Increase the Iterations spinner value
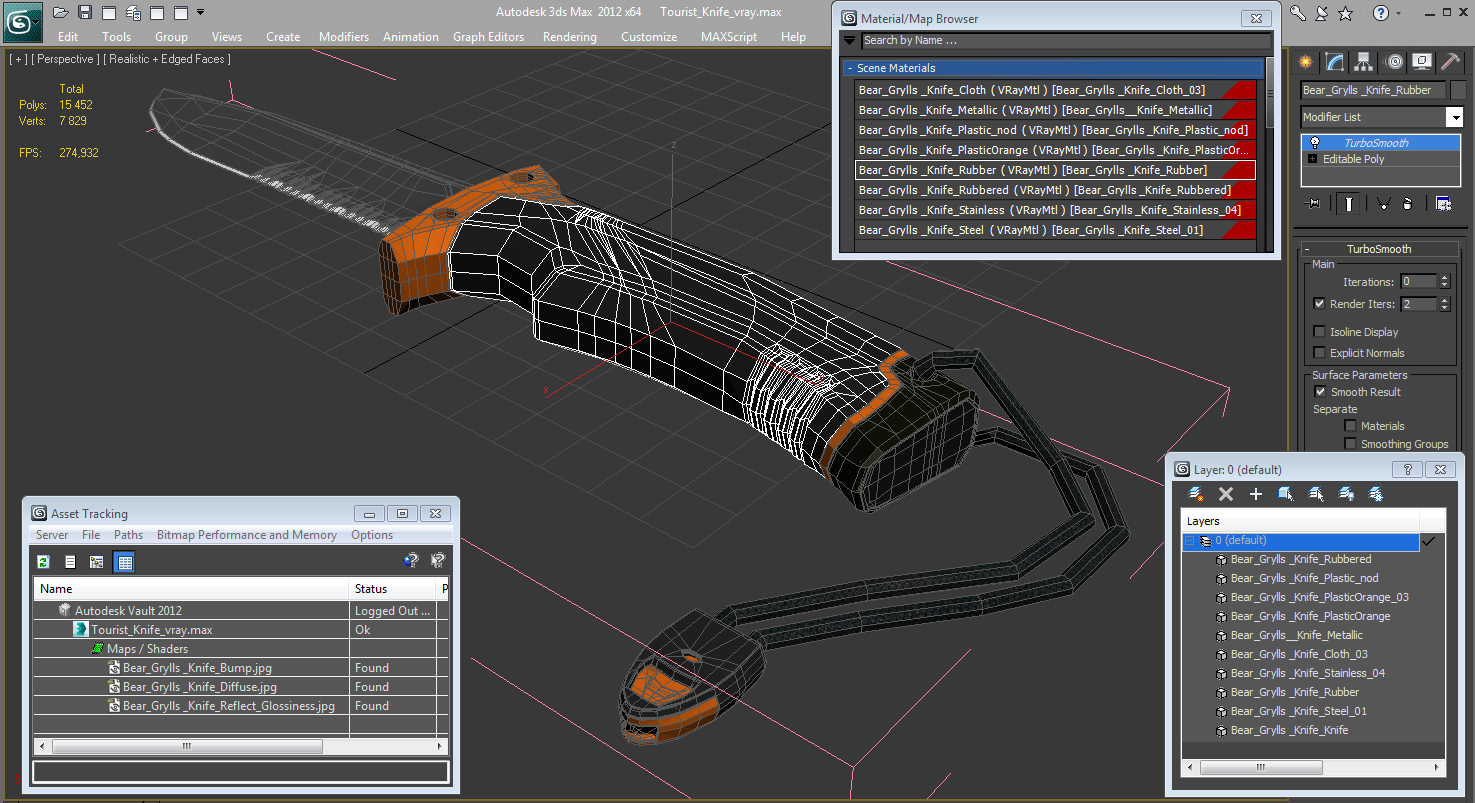The height and width of the screenshot is (803, 1475). pos(1443,278)
